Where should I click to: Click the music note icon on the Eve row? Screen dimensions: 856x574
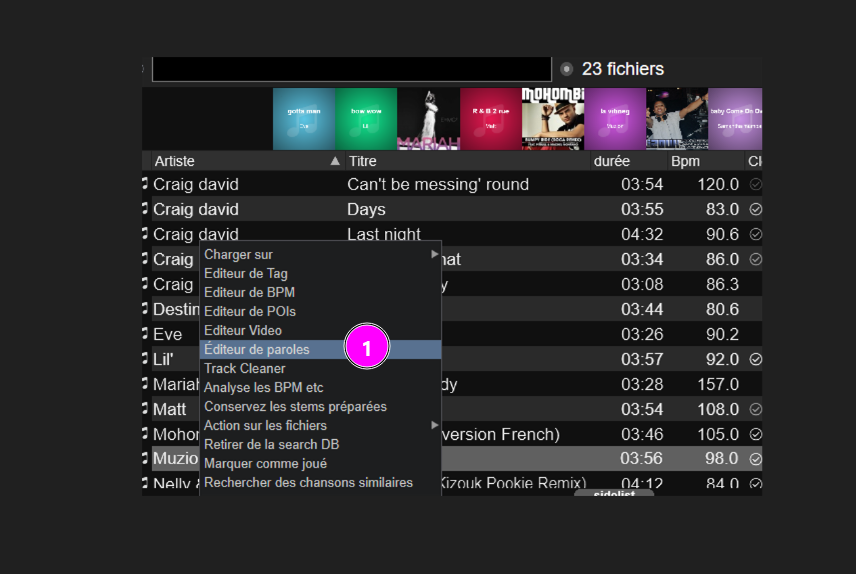145,334
